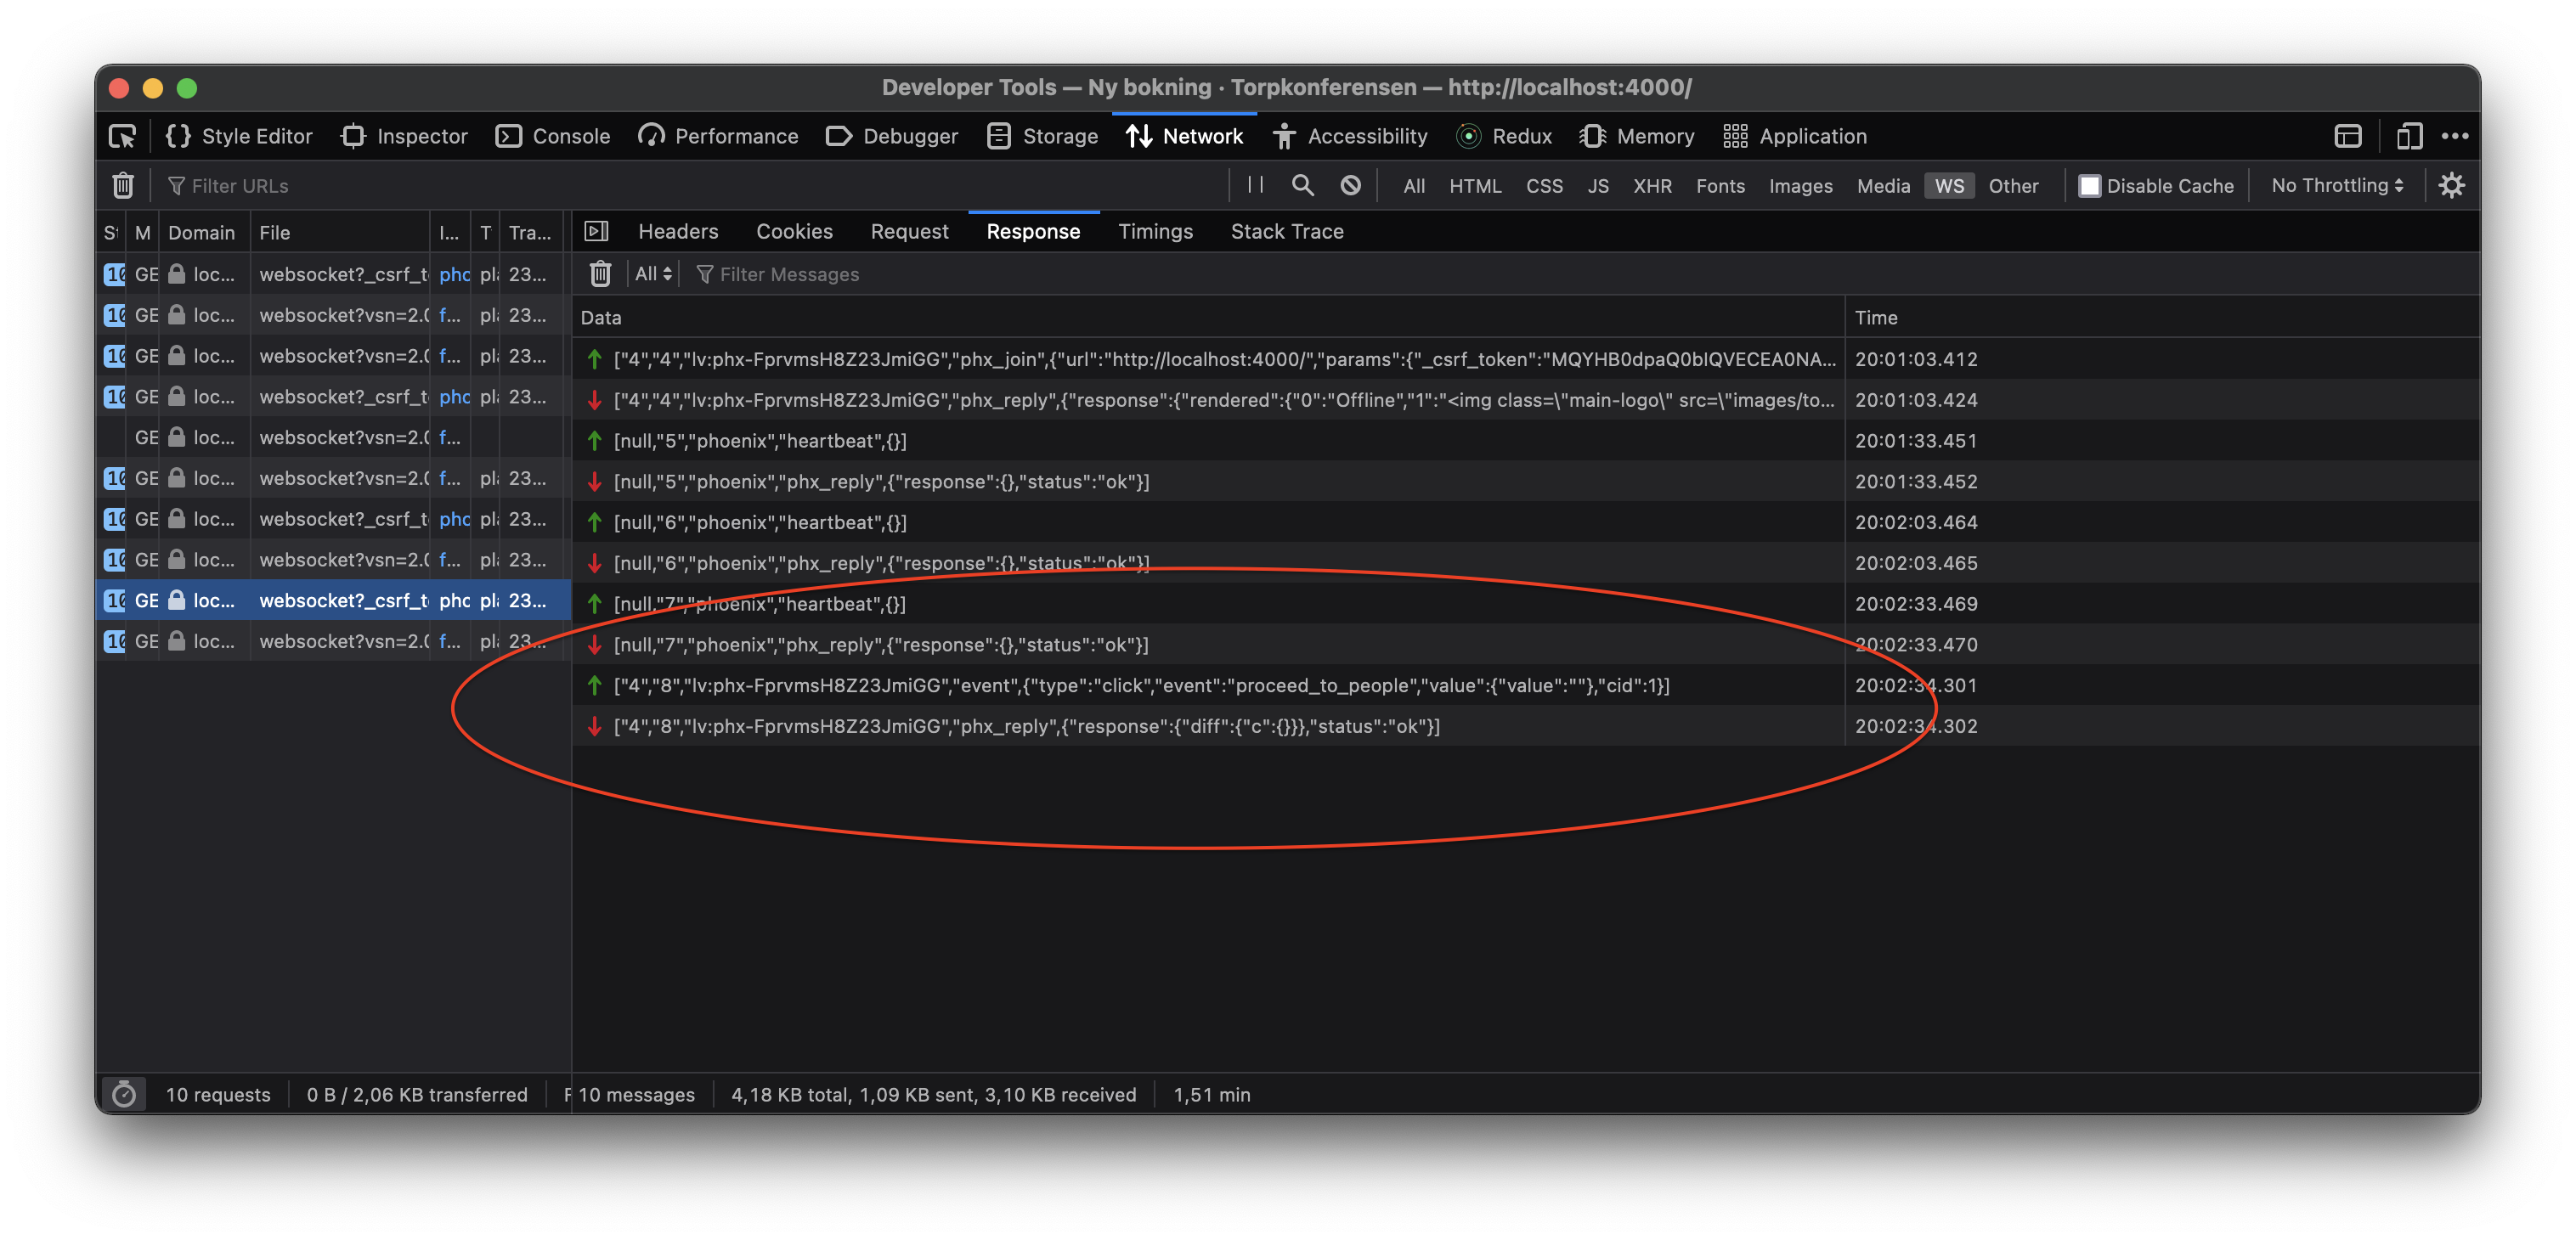Activate the element picker icon
The width and height of the screenshot is (2576, 1240).
pyautogui.click(x=122, y=136)
